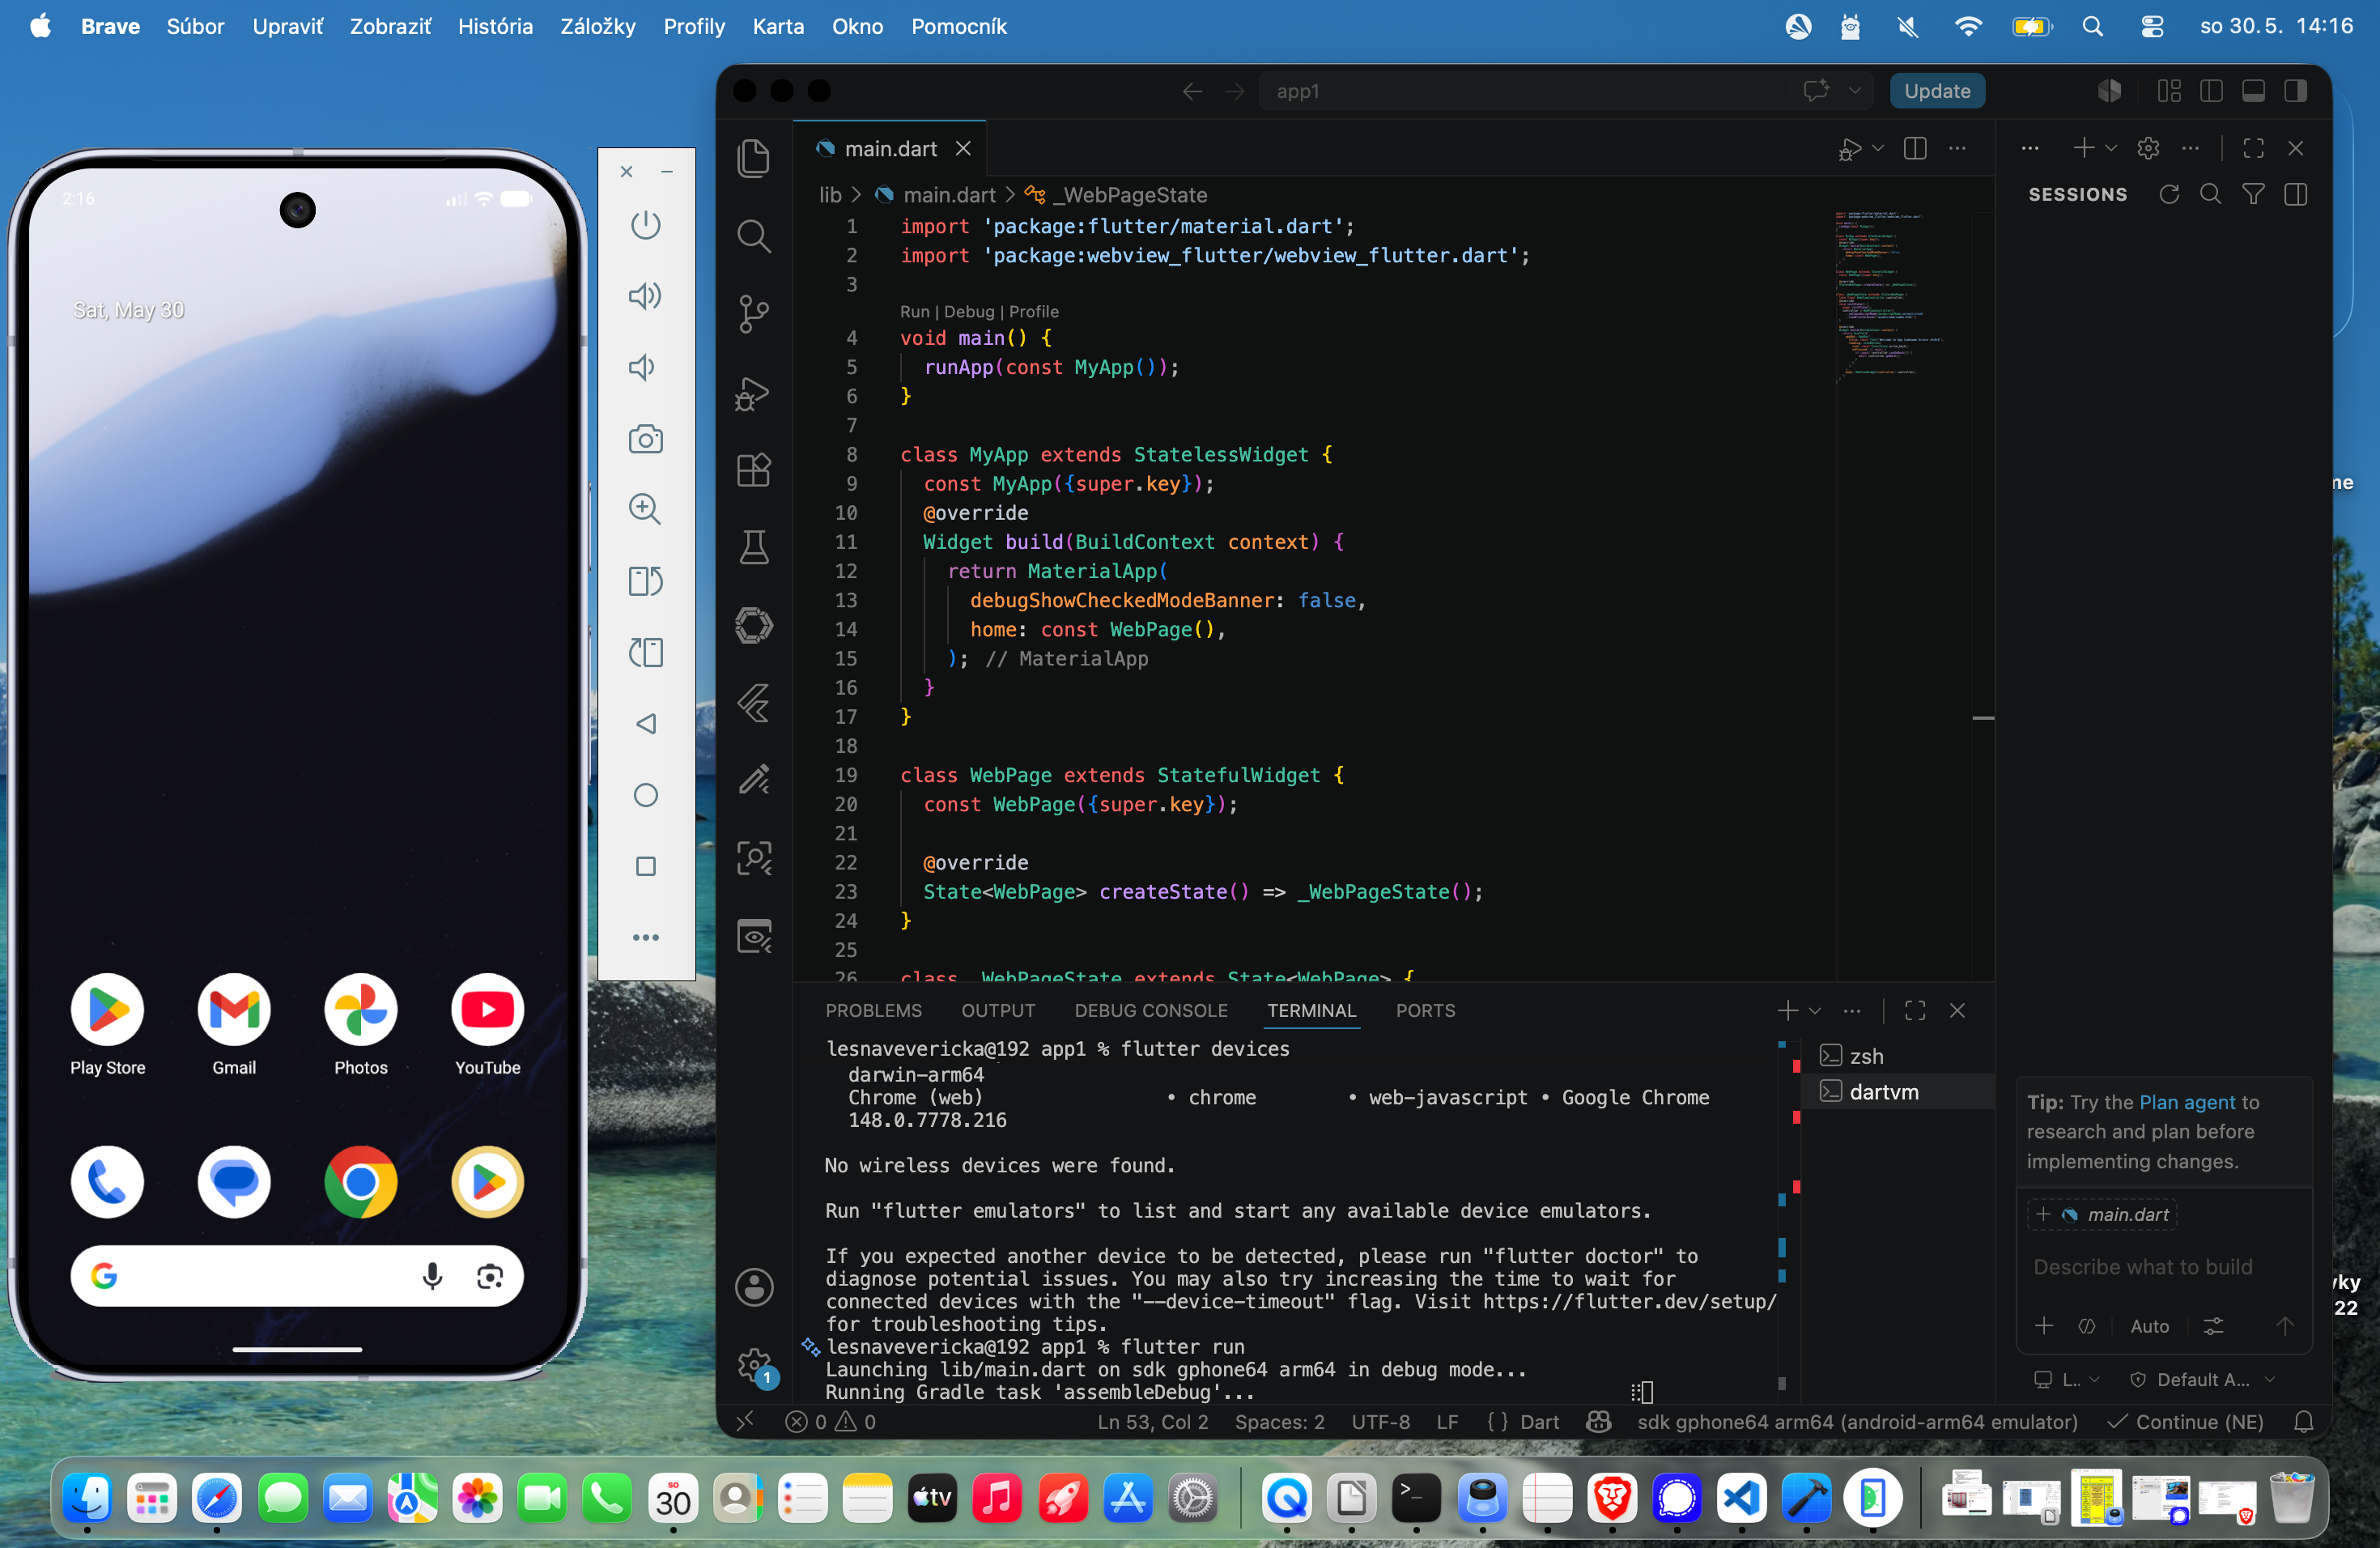Screen dimensions: 2380x1548
Task: Click the Update button in the title bar
Action: 1937,91
